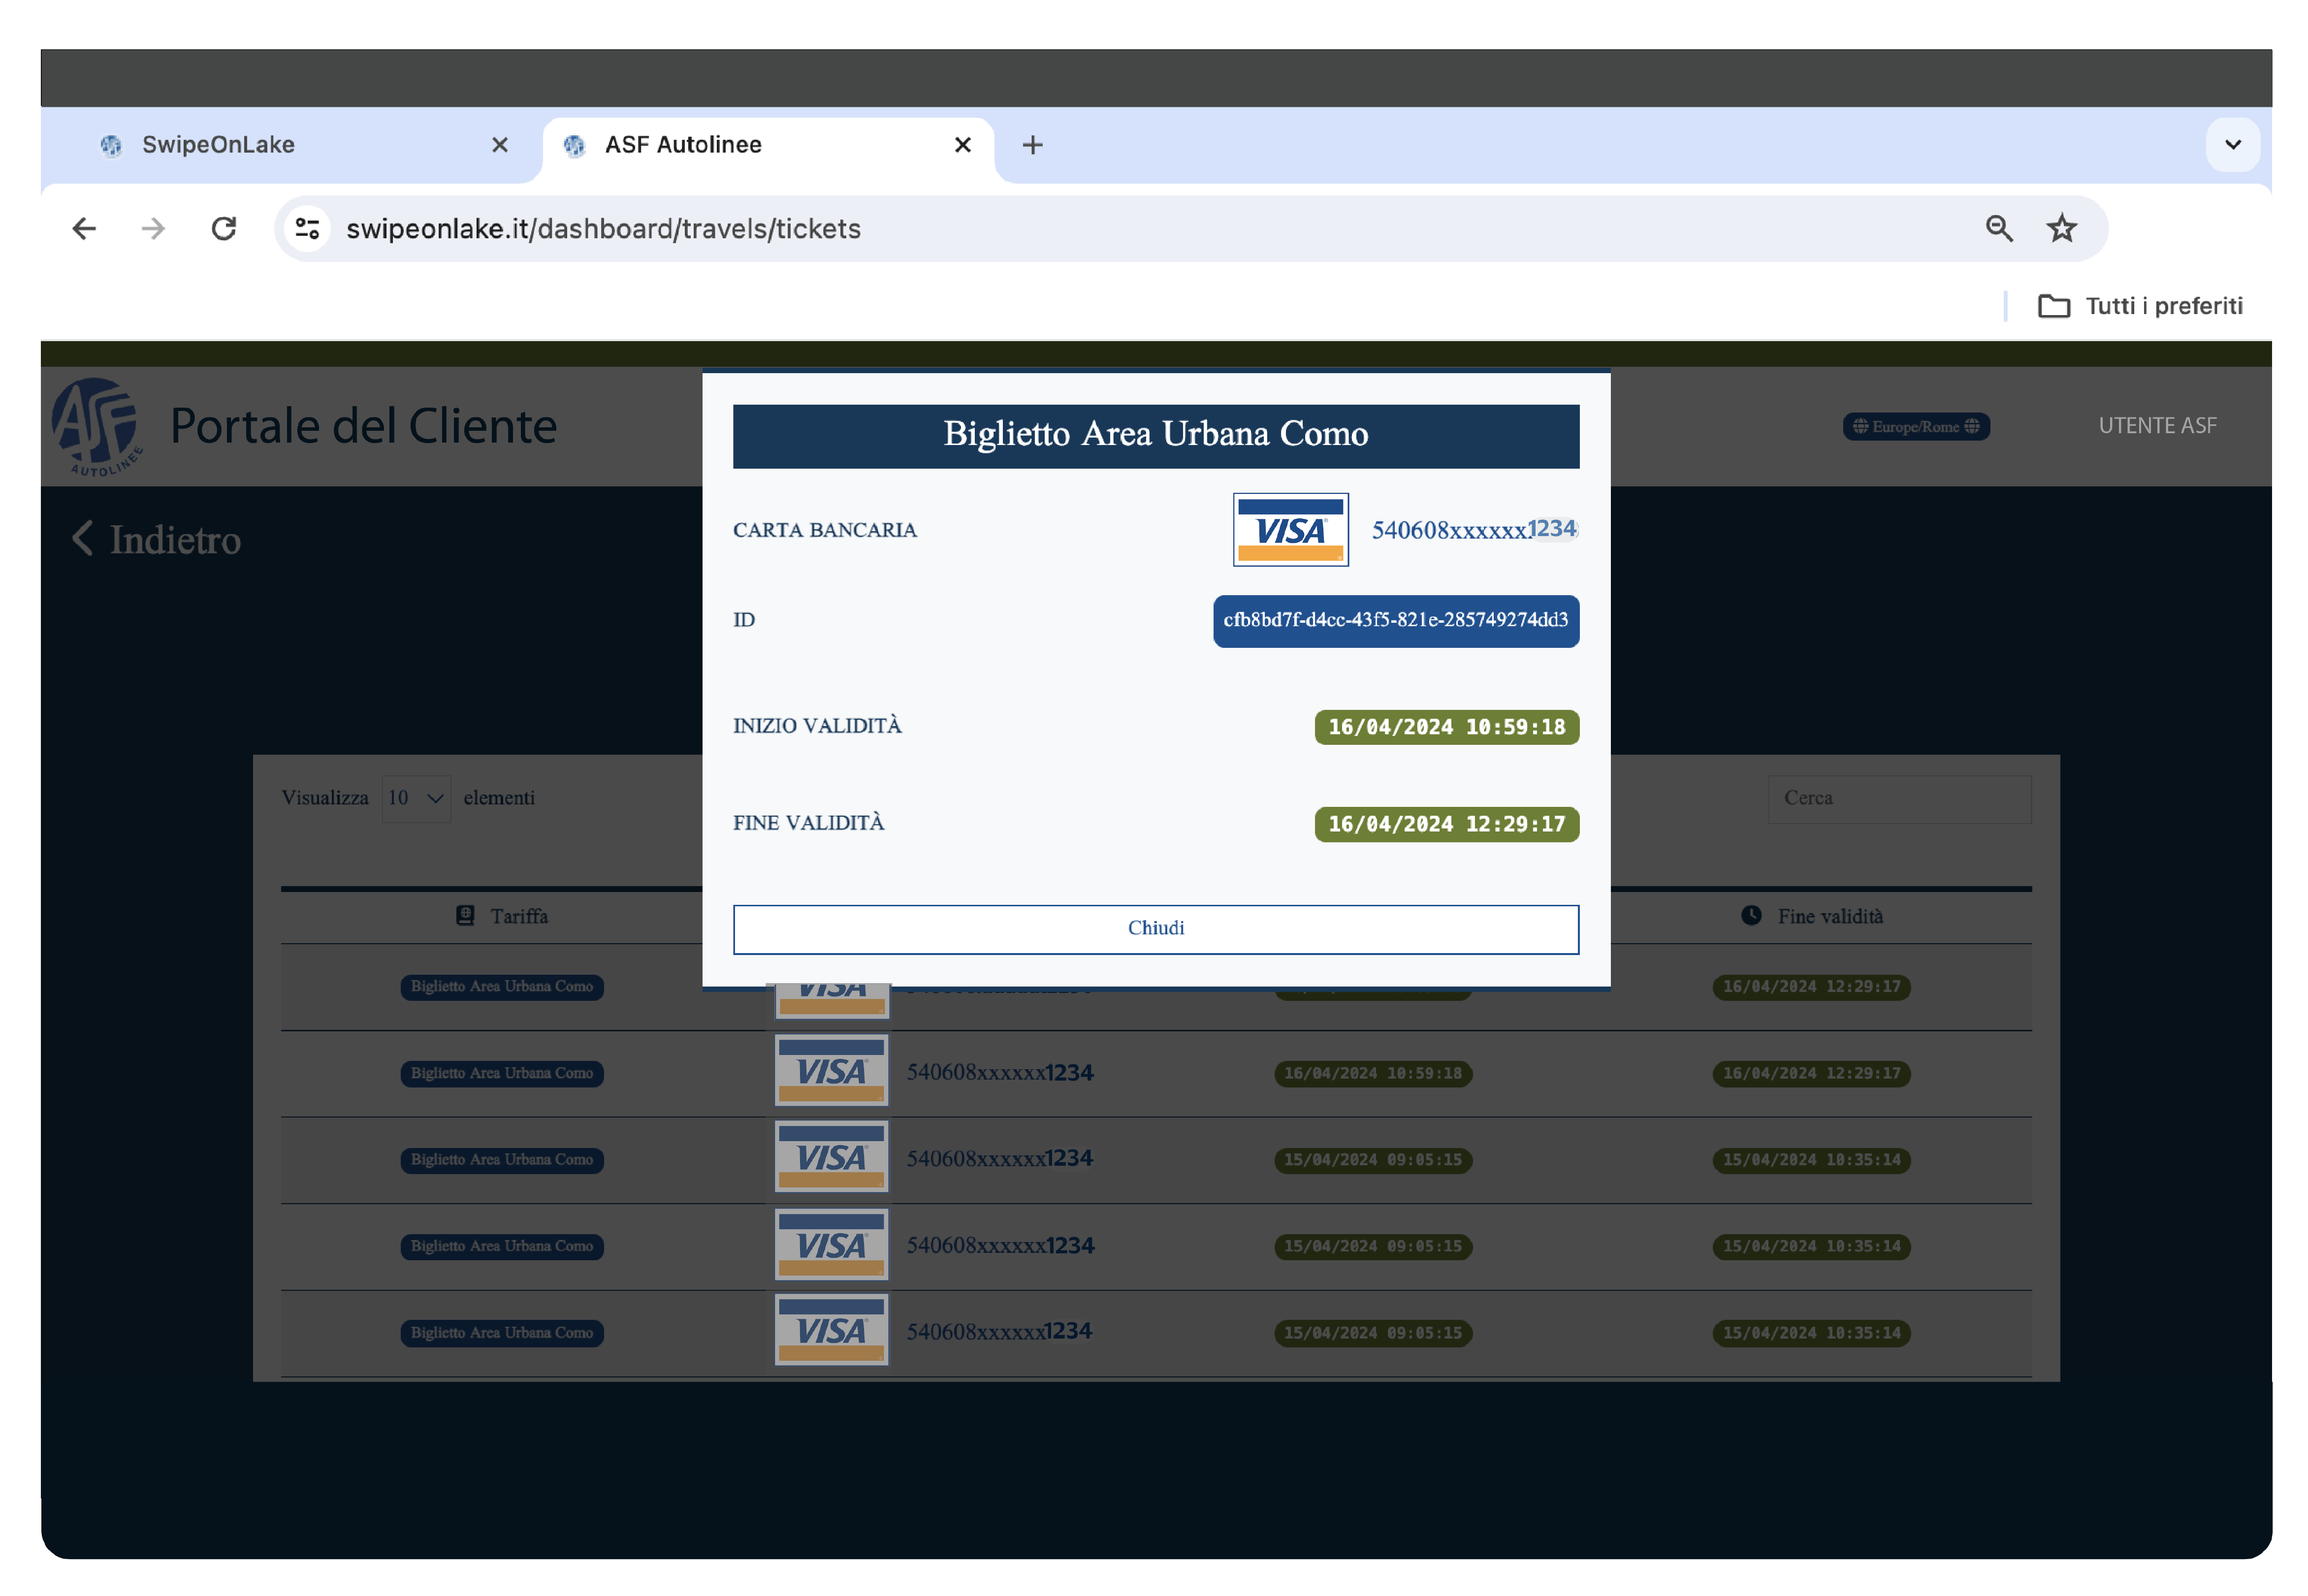Viewport: 2308px width, 1596px height.
Task: Click the zoom magnifier icon in address bar
Action: [1998, 229]
